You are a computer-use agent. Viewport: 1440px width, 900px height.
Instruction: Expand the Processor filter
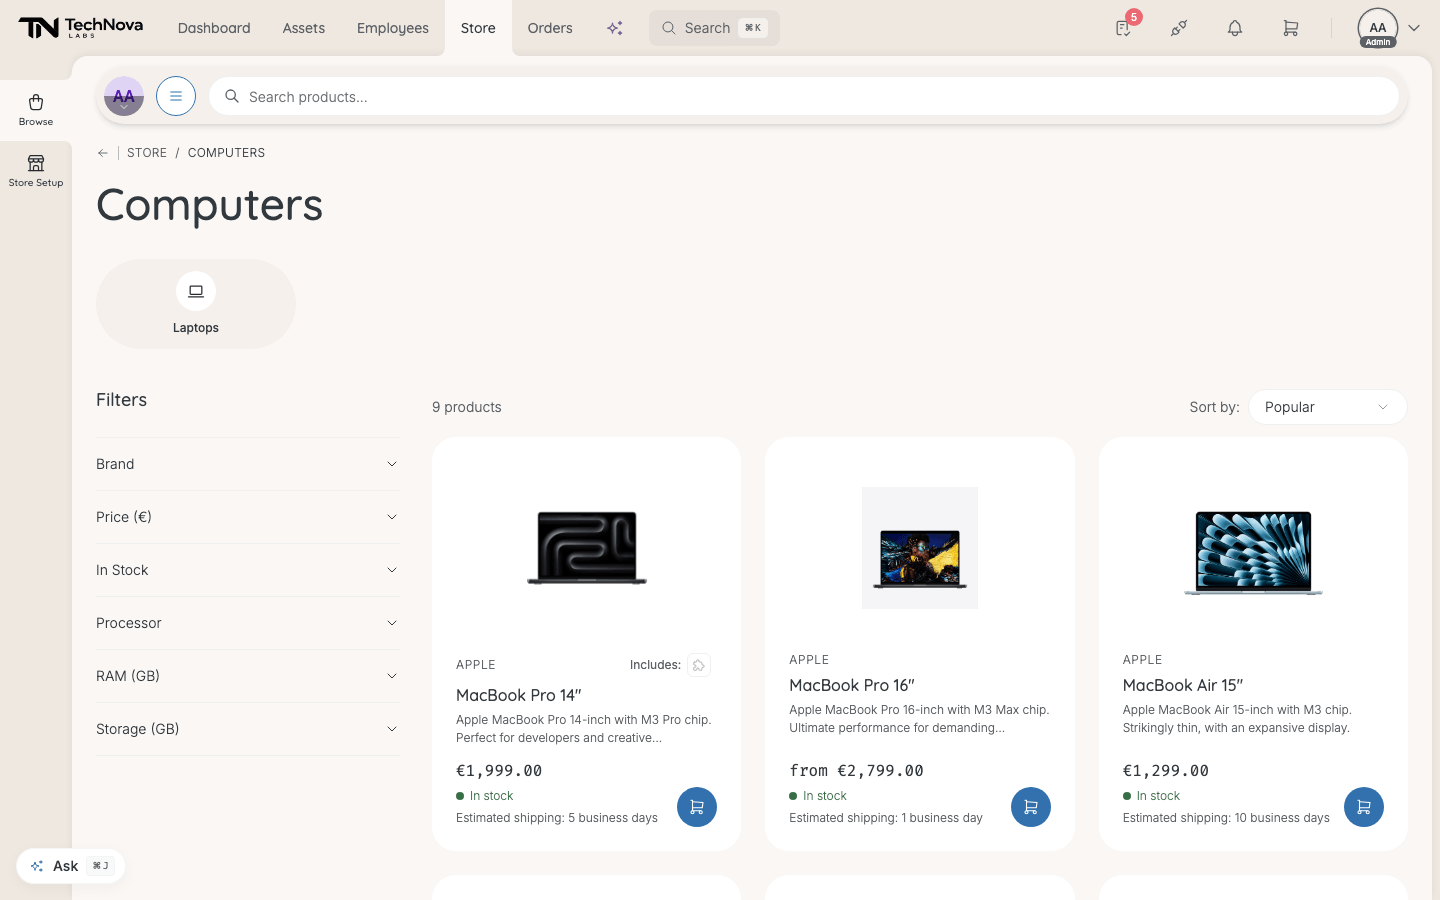248,623
